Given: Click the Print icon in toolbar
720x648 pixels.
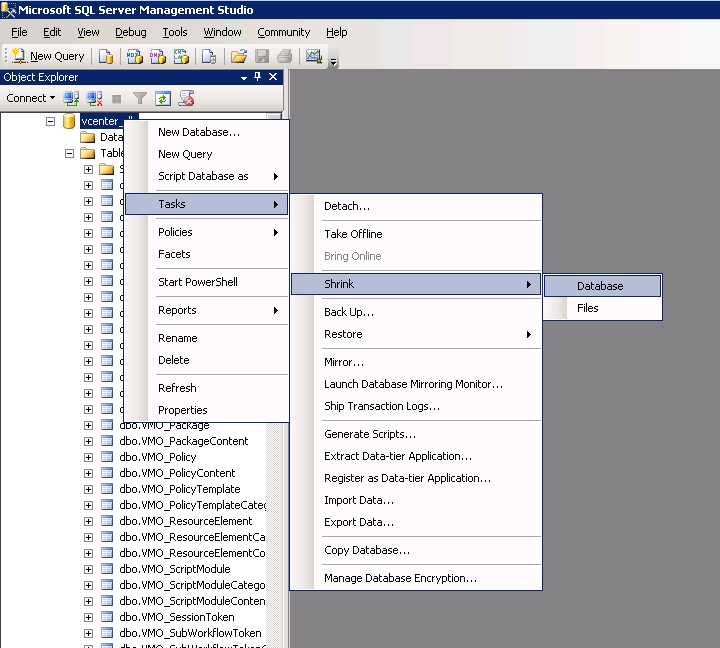Looking at the screenshot, I should [285, 56].
